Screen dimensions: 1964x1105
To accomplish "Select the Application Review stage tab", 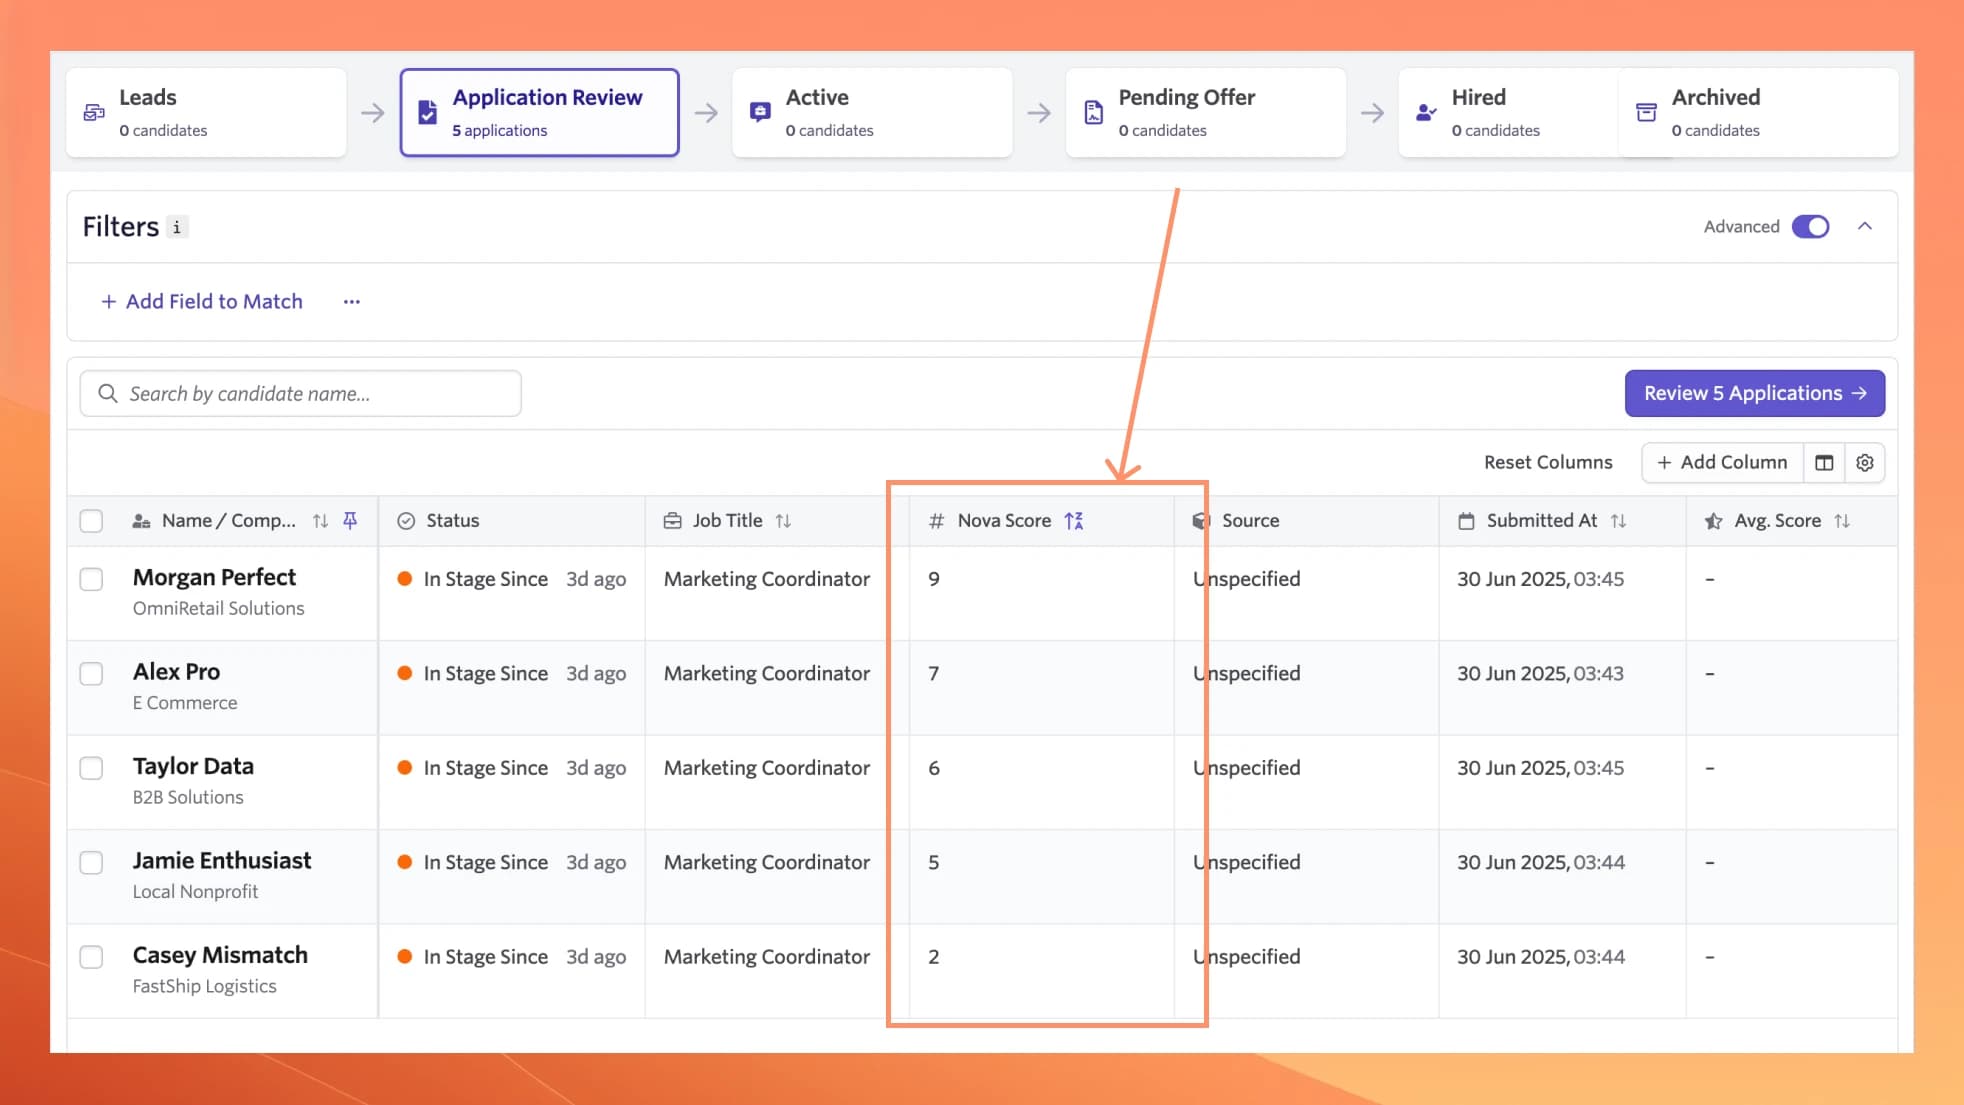I will point(539,112).
